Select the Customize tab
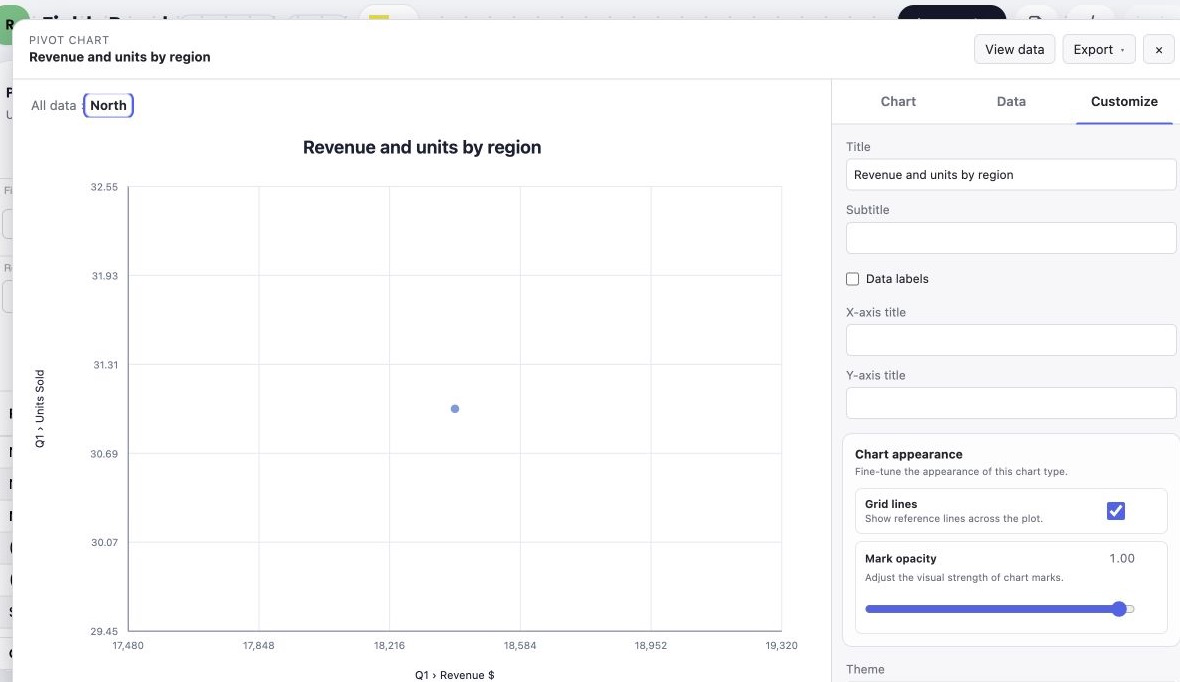This screenshot has height=682, width=1180. pyautogui.click(x=1124, y=102)
